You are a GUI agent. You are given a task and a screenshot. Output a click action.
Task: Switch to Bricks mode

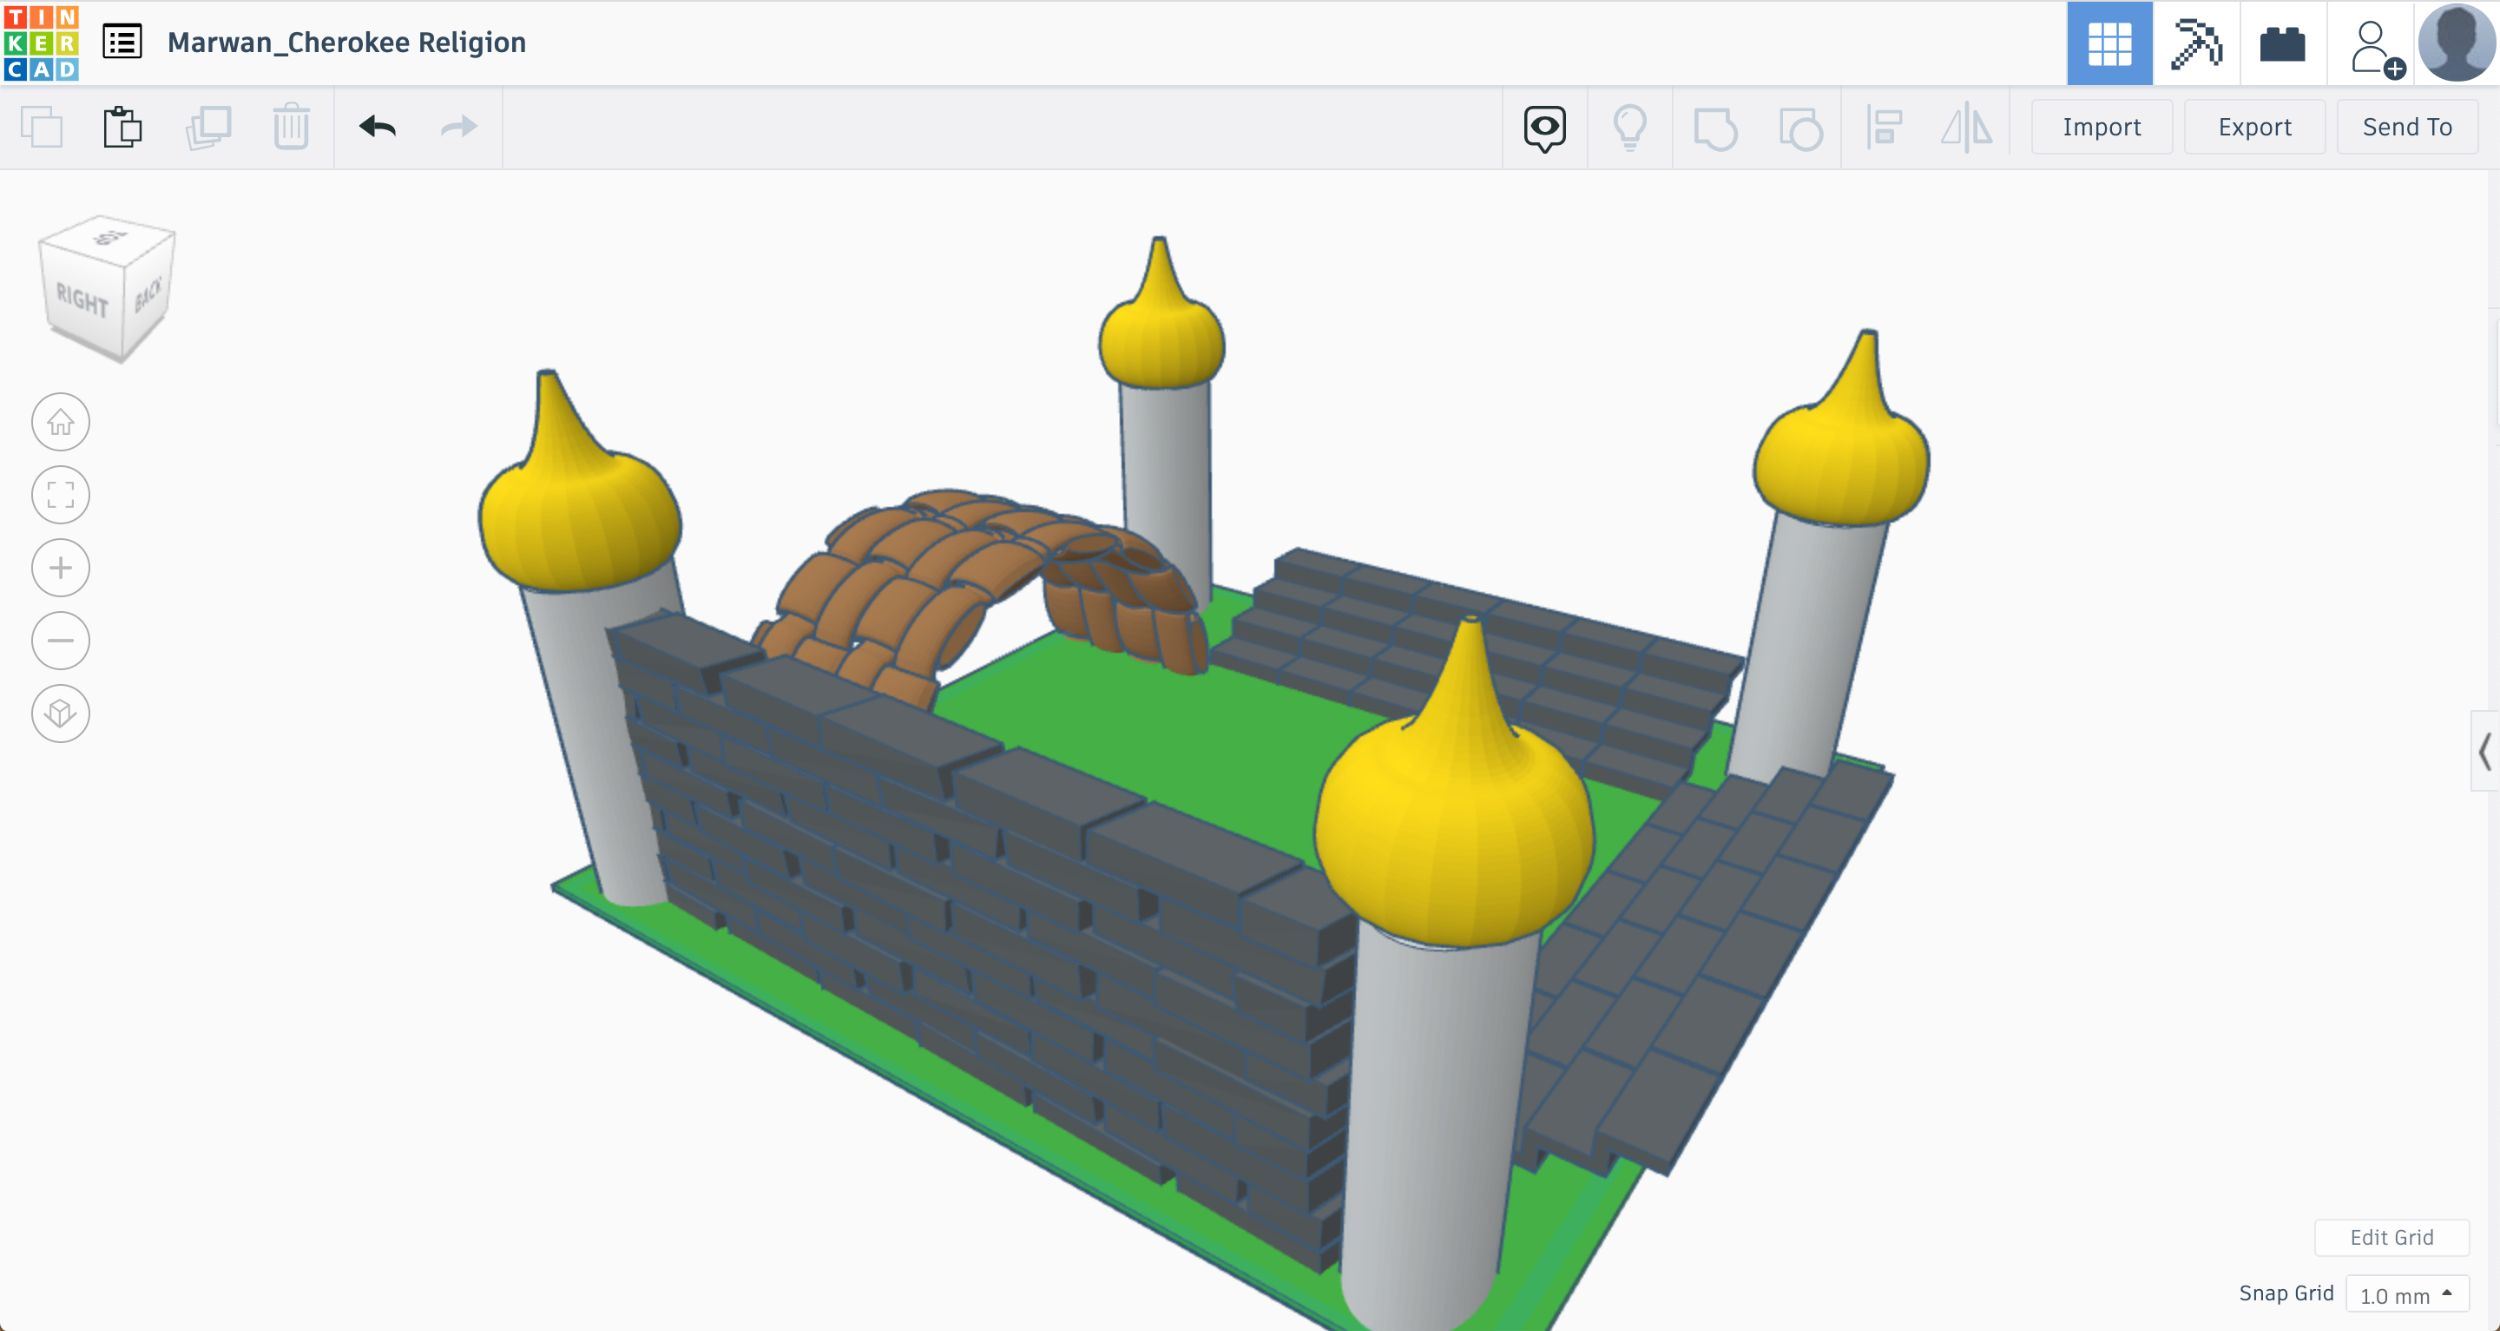2282,44
